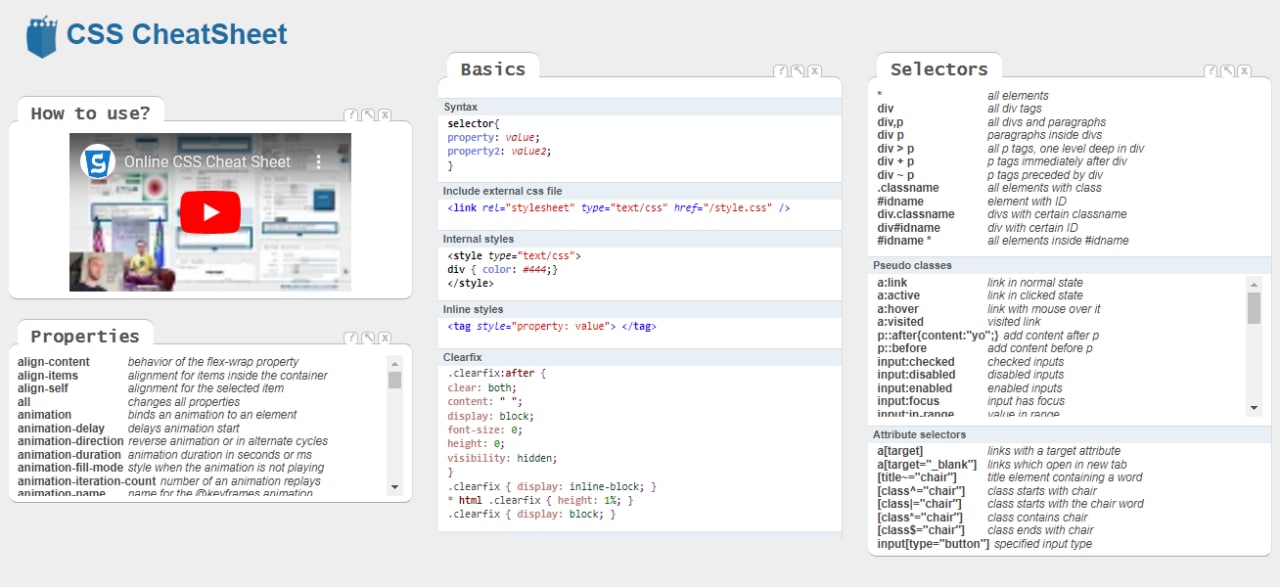The width and height of the screenshot is (1280, 587).
Task: Click the help icon on Properties panel
Action: coord(351,339)
